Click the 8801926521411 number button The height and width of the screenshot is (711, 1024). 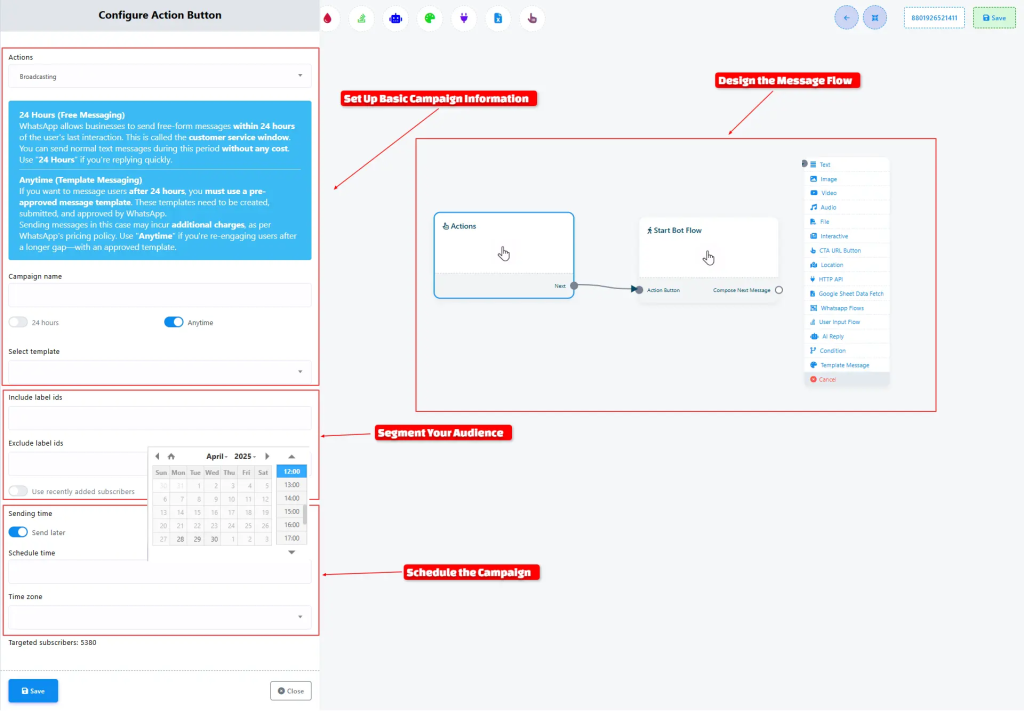pos(934,18)
